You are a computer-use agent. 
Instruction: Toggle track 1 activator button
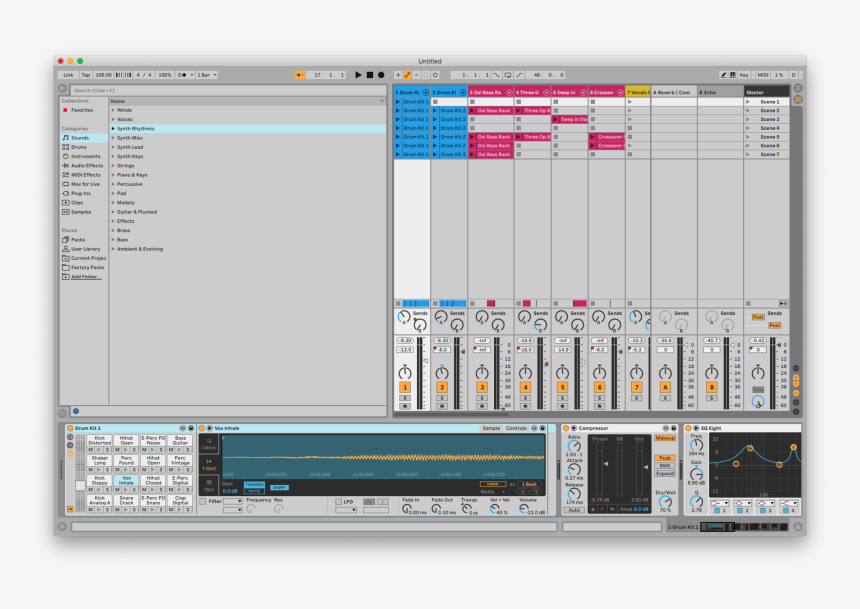tap(405, 387)
